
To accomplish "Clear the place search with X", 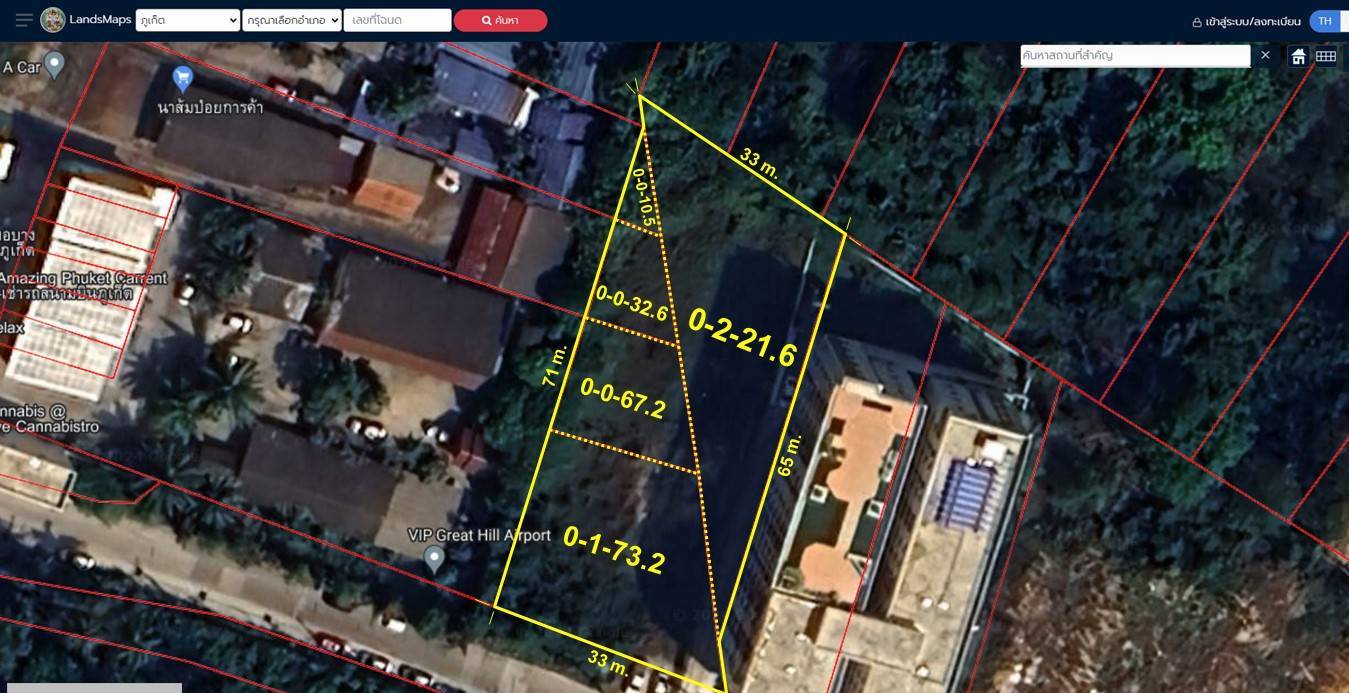I will [1265, 55].
